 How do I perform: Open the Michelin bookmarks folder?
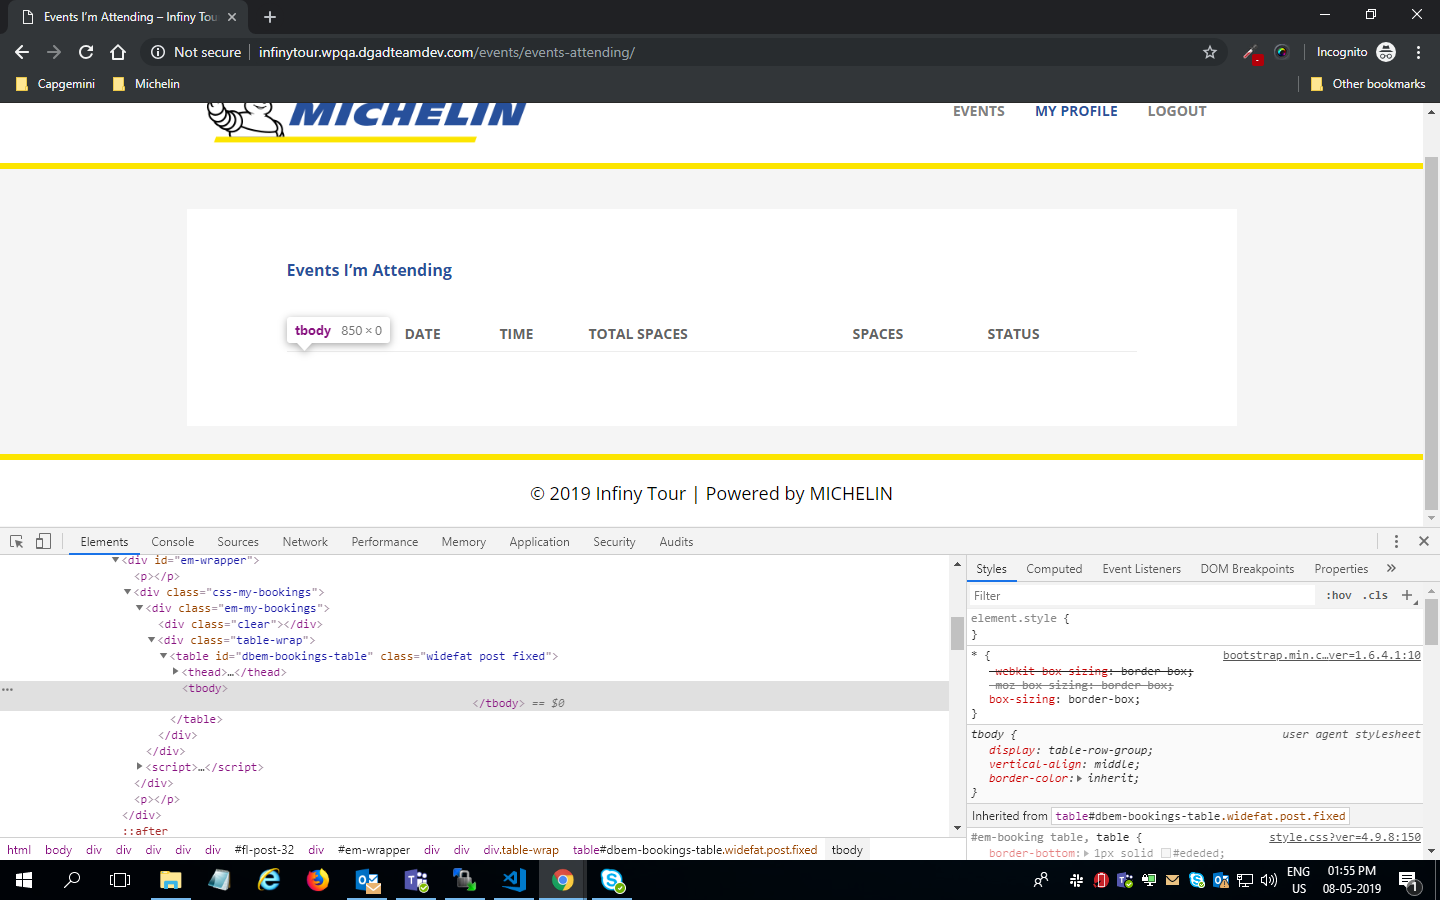click(x=147, y=84)
